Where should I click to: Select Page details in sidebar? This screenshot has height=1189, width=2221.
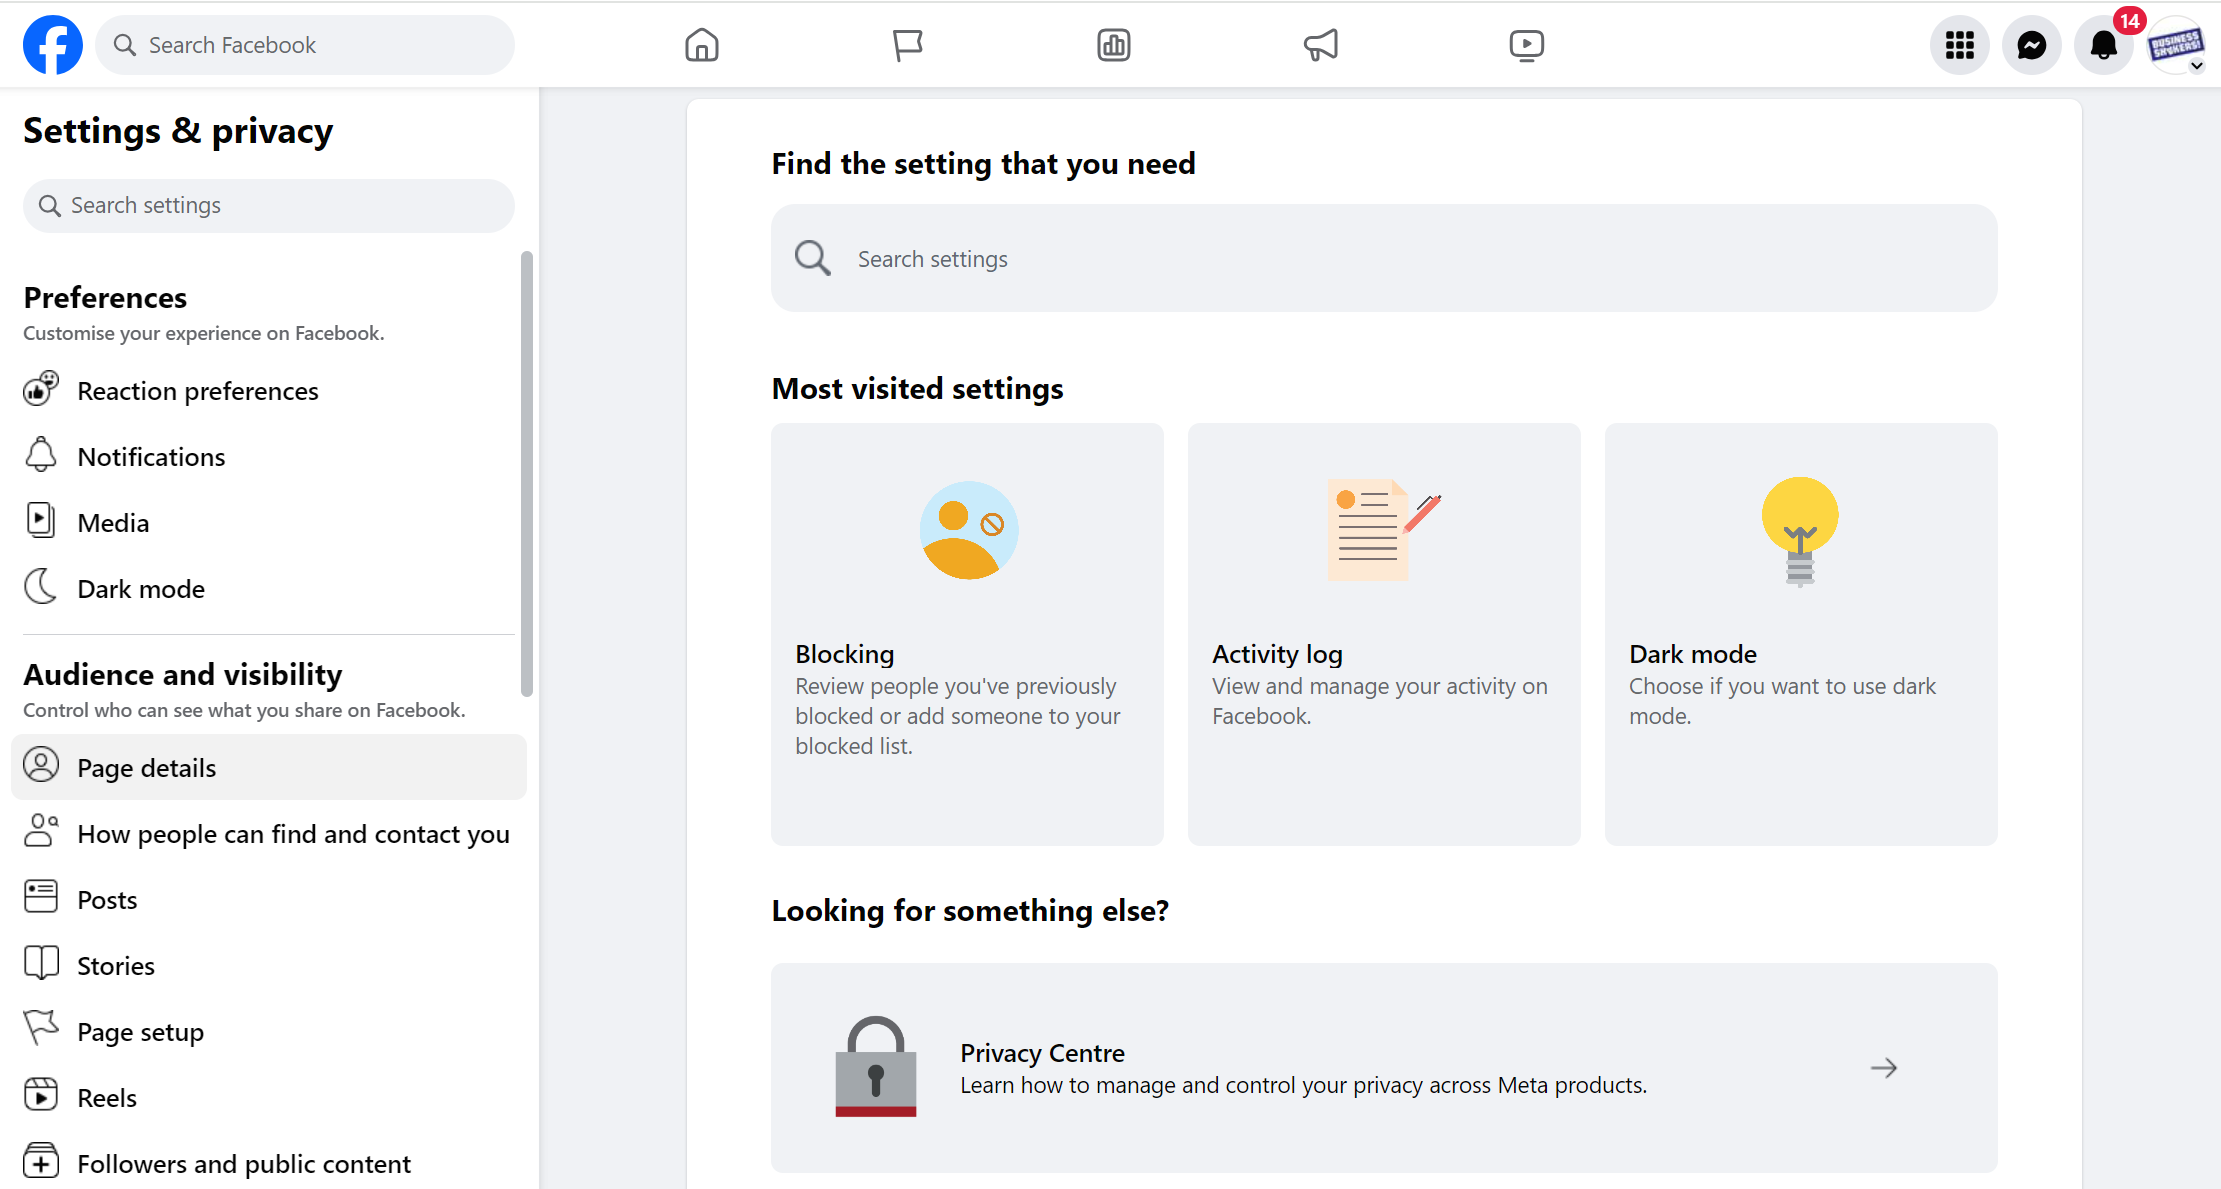coord(269,767)
